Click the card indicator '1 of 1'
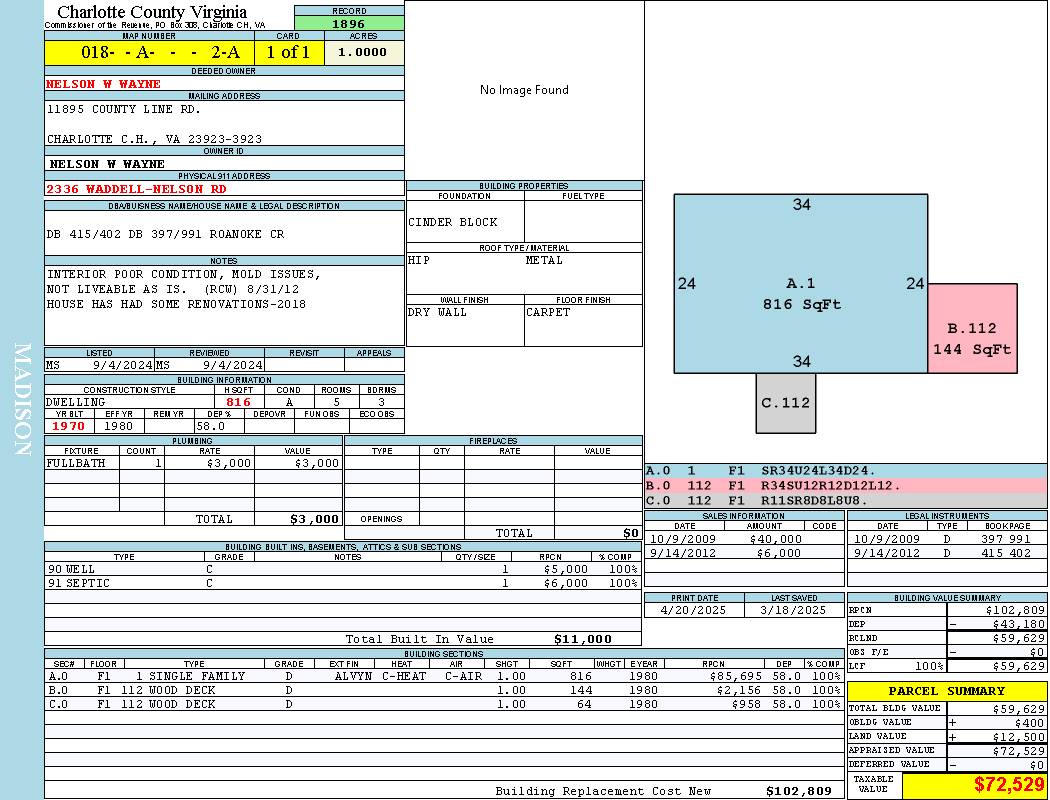 [288, 53]
